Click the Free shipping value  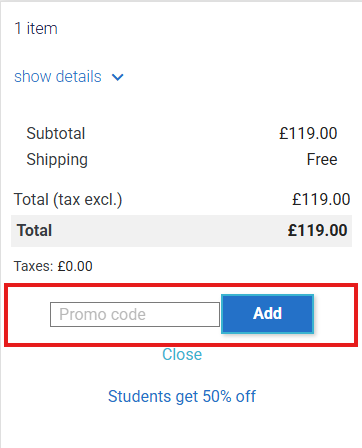click(322, 159)
